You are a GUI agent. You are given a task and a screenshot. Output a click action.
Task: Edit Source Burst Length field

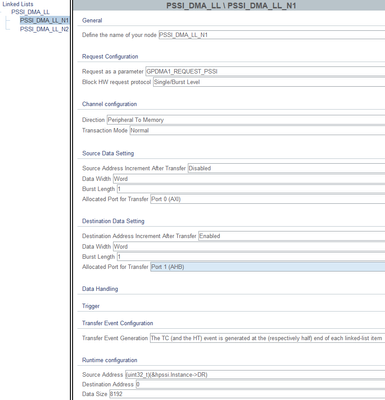[x=251, y=189]
